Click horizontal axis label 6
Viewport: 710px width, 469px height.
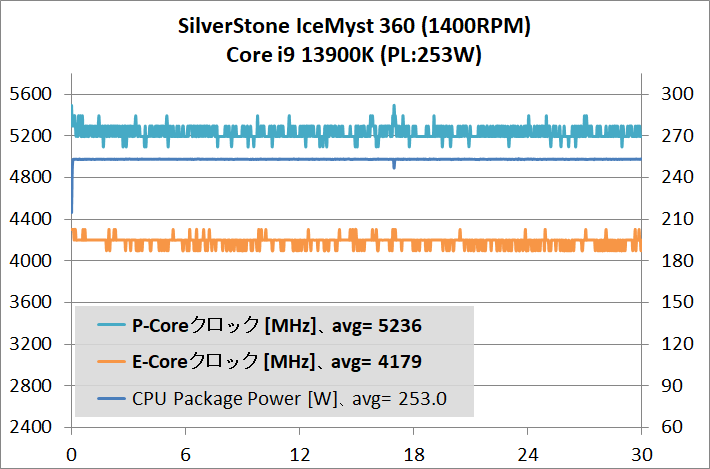[x=185, y=455]
